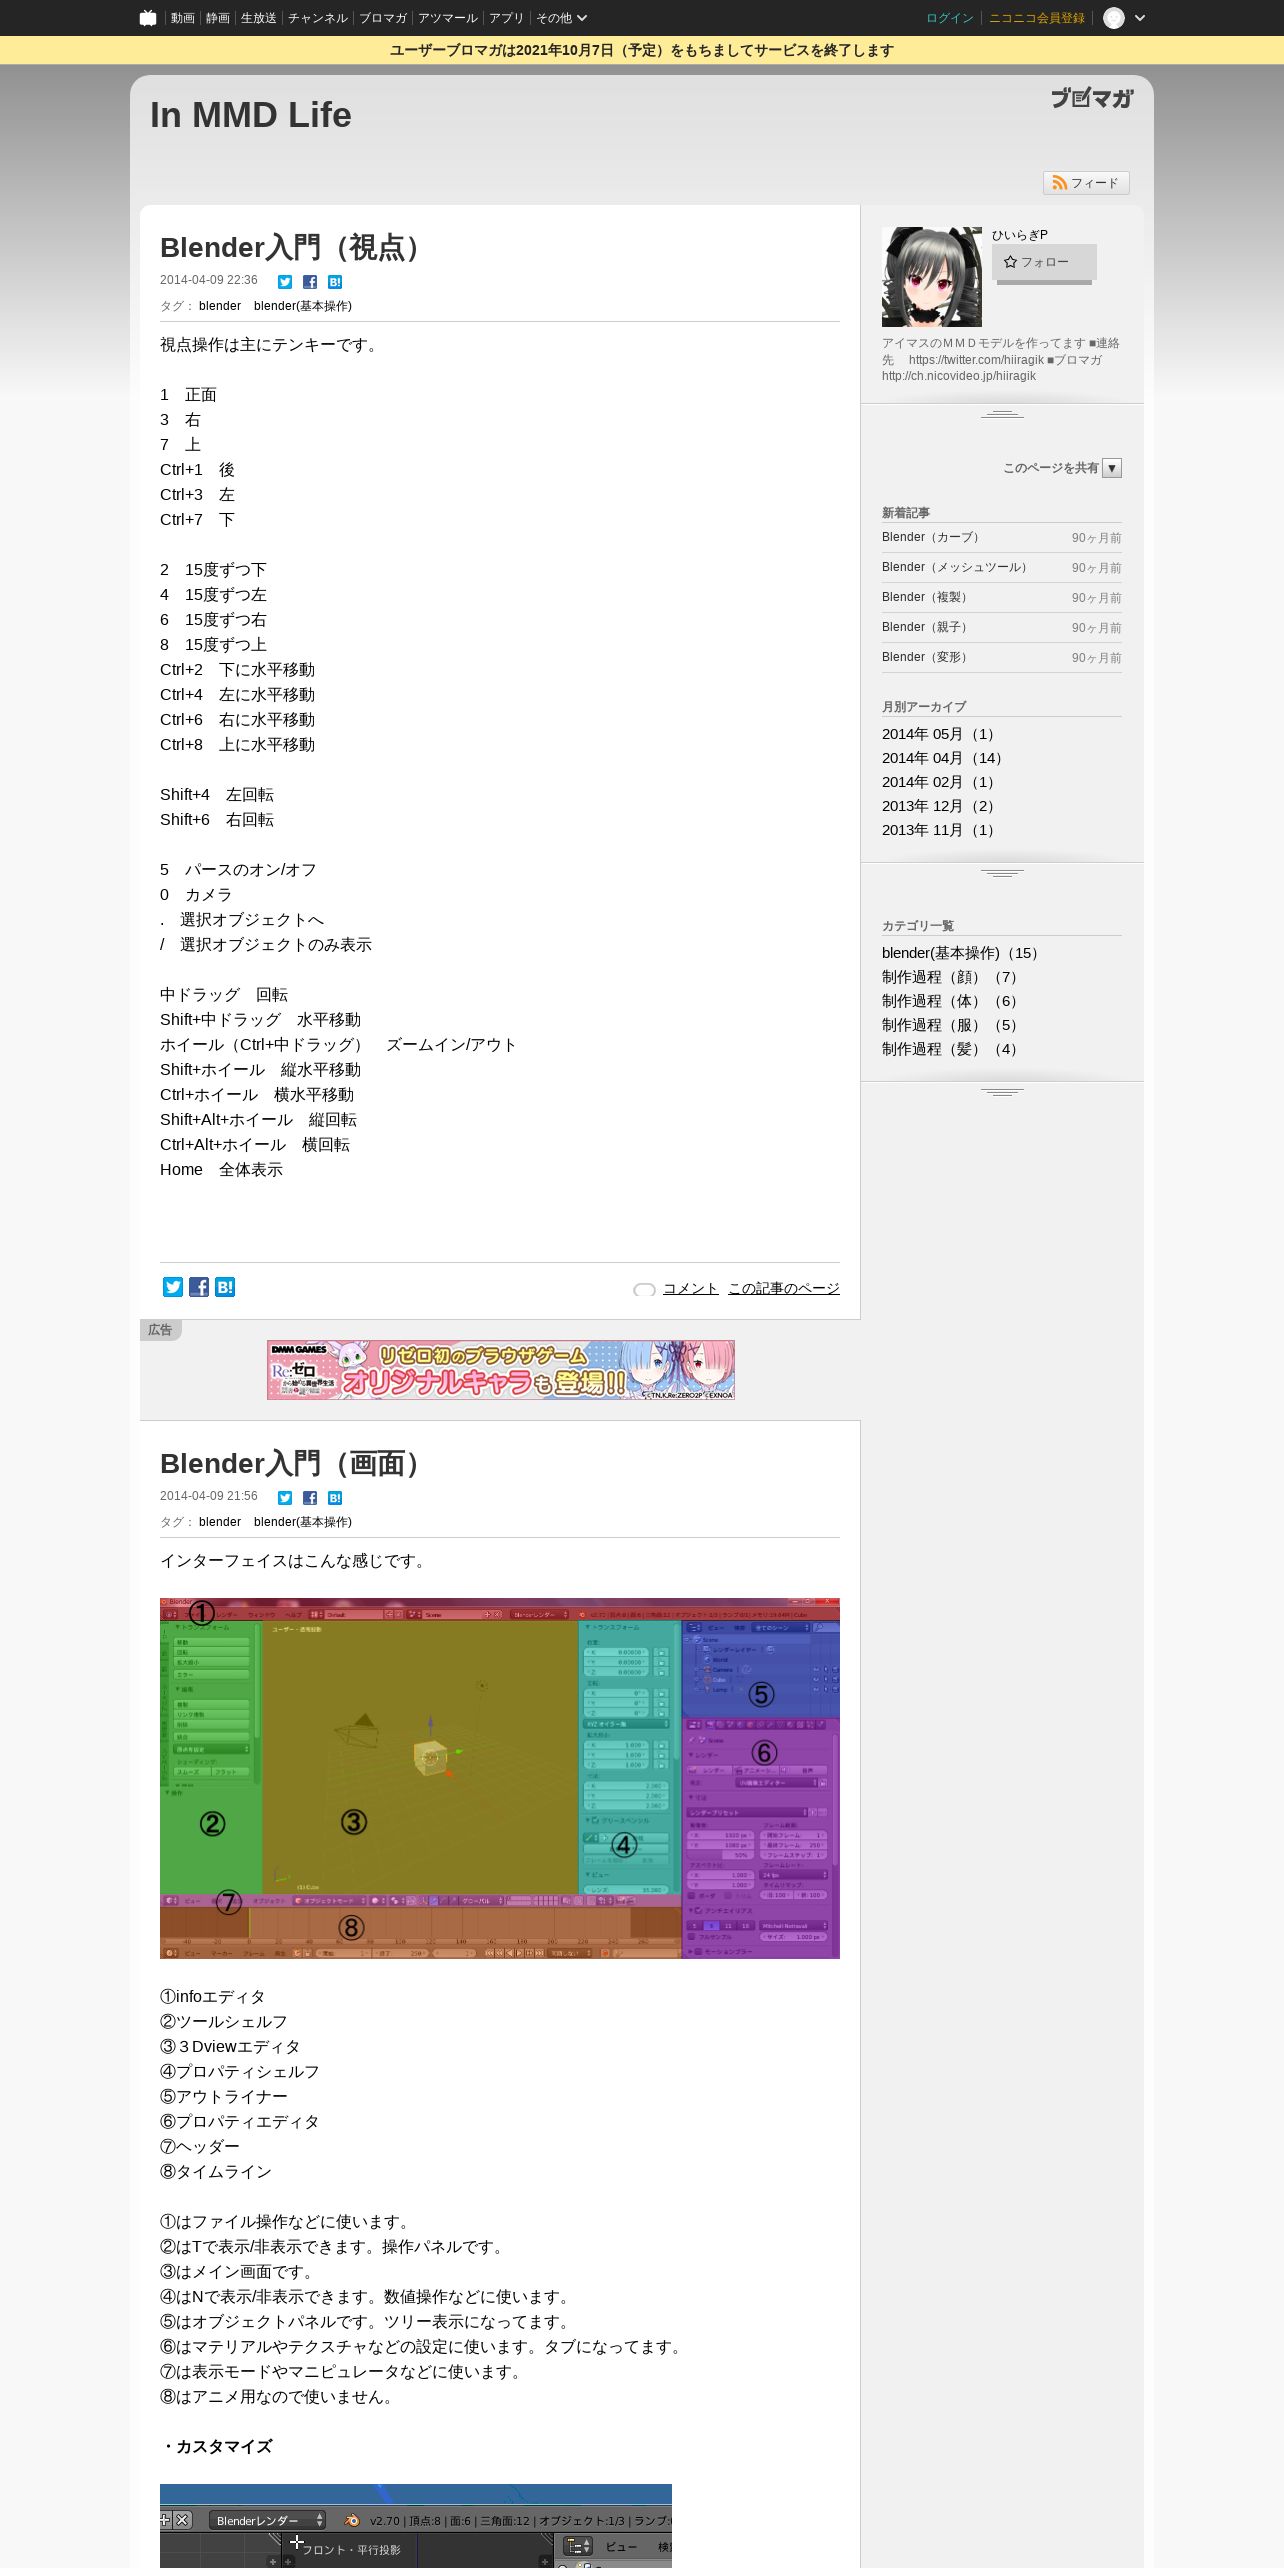
Task: Open アプリ in top navigation
Action: 506,18
